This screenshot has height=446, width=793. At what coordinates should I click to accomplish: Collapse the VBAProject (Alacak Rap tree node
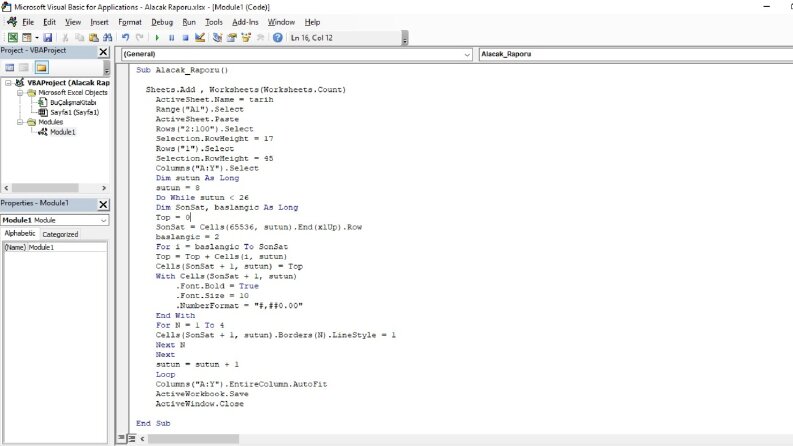click(x=8, y=82)
